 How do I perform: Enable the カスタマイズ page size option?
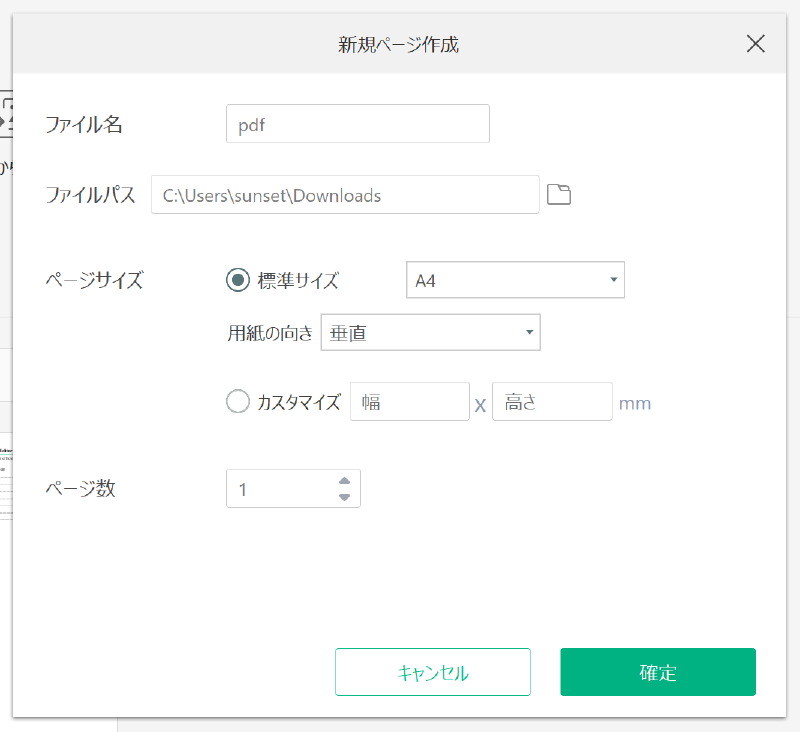pyautogui.click(x=238, y=401)
